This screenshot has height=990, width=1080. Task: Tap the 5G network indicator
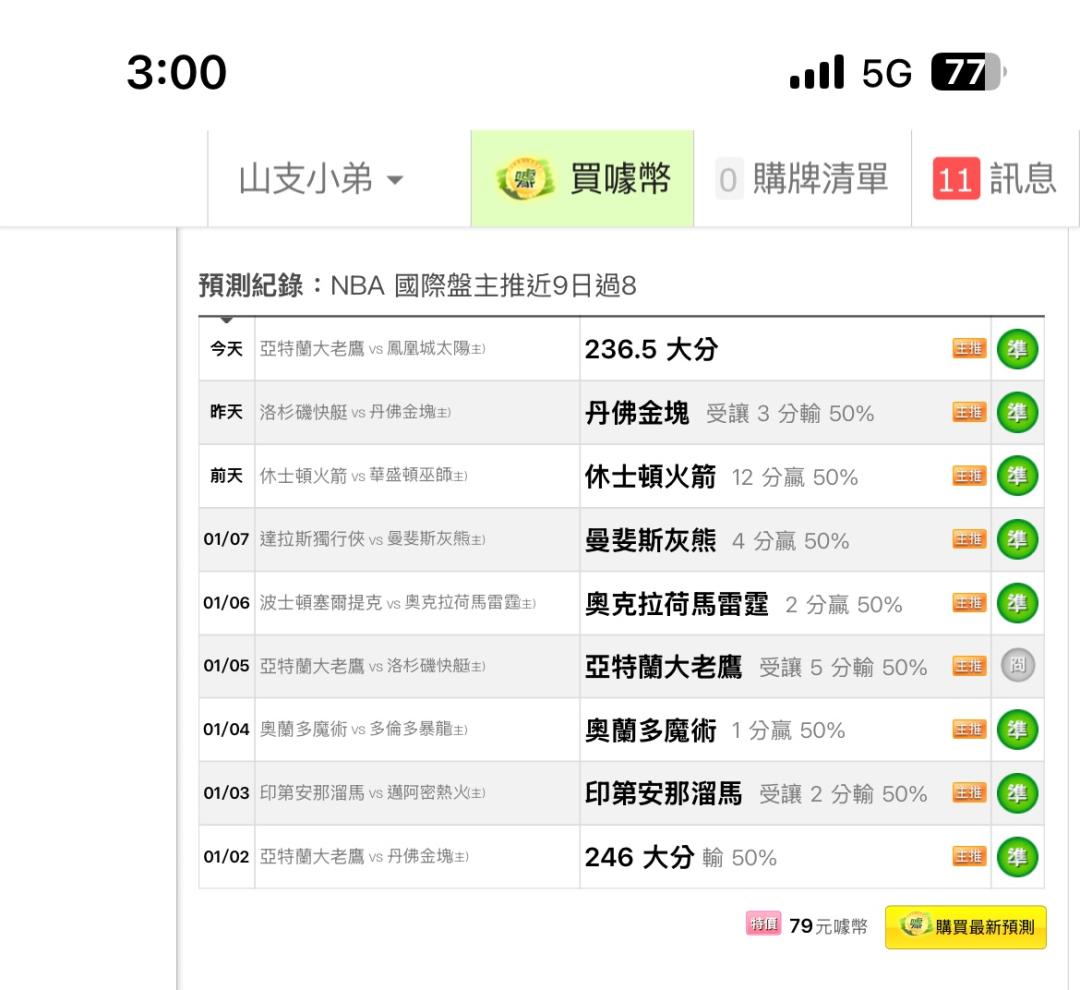point(887,73)
